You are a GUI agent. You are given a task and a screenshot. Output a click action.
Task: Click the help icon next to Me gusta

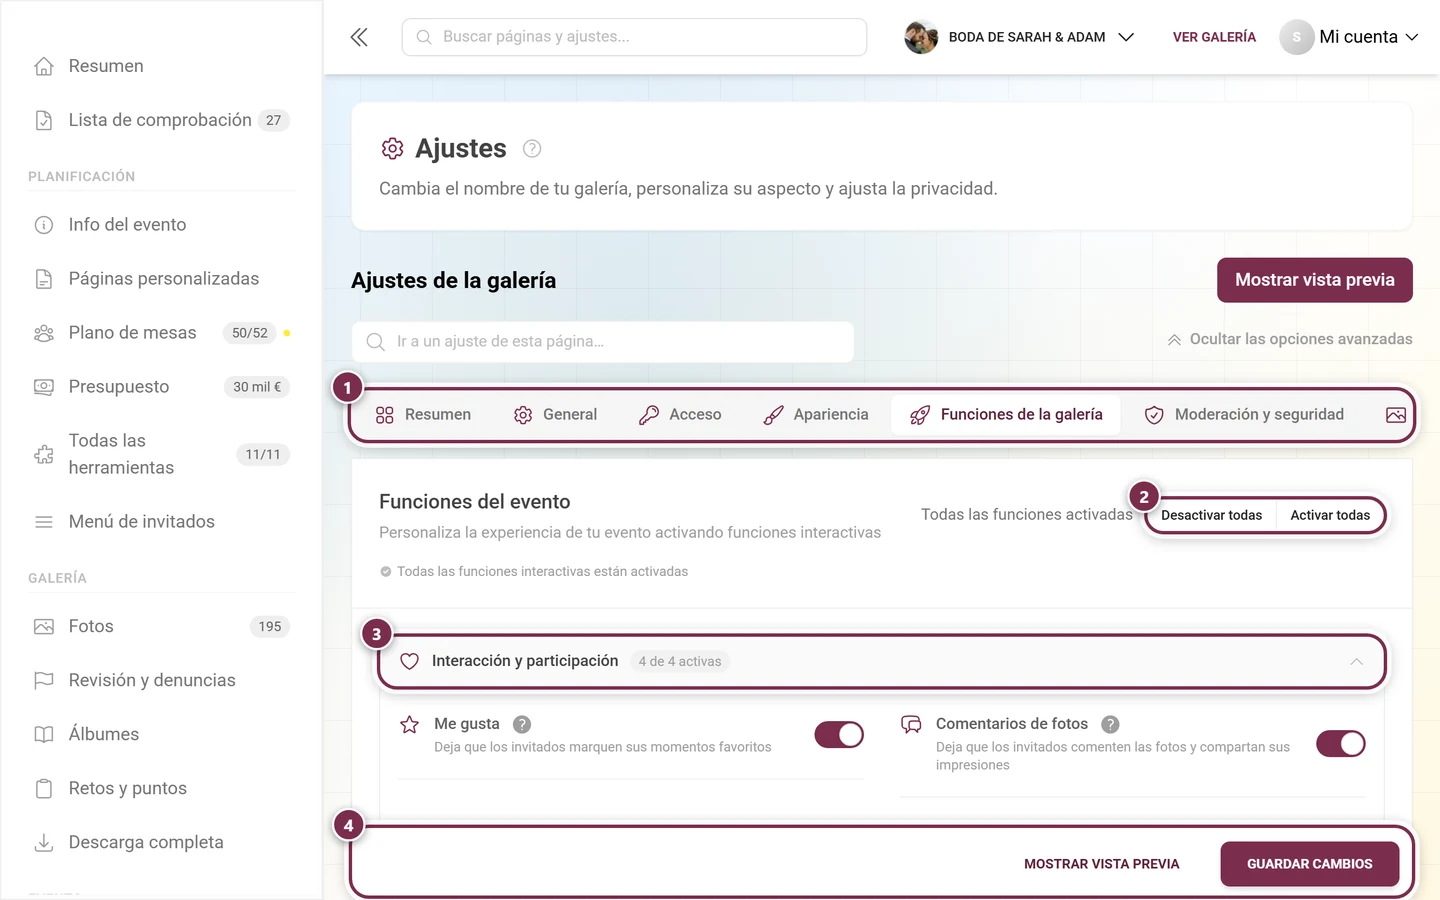(522, 724)
